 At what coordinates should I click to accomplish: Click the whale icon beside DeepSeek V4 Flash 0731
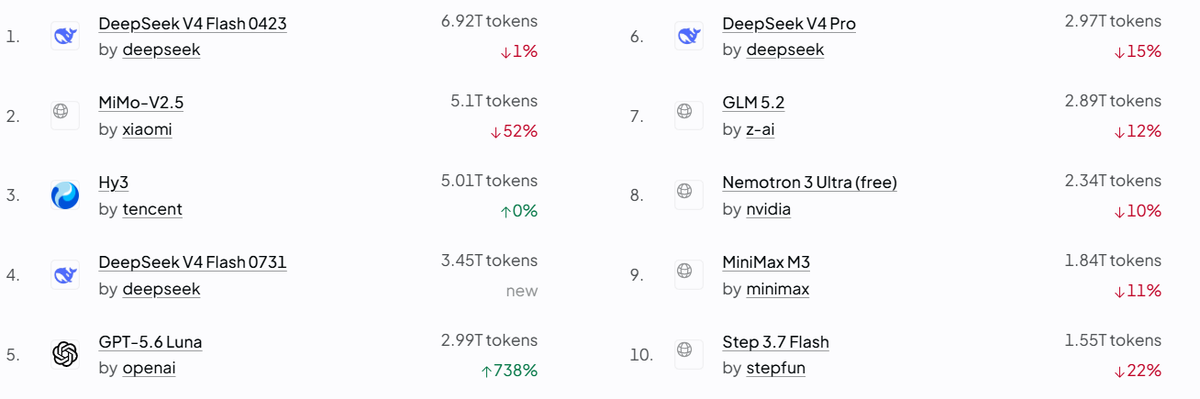[65, 275]
